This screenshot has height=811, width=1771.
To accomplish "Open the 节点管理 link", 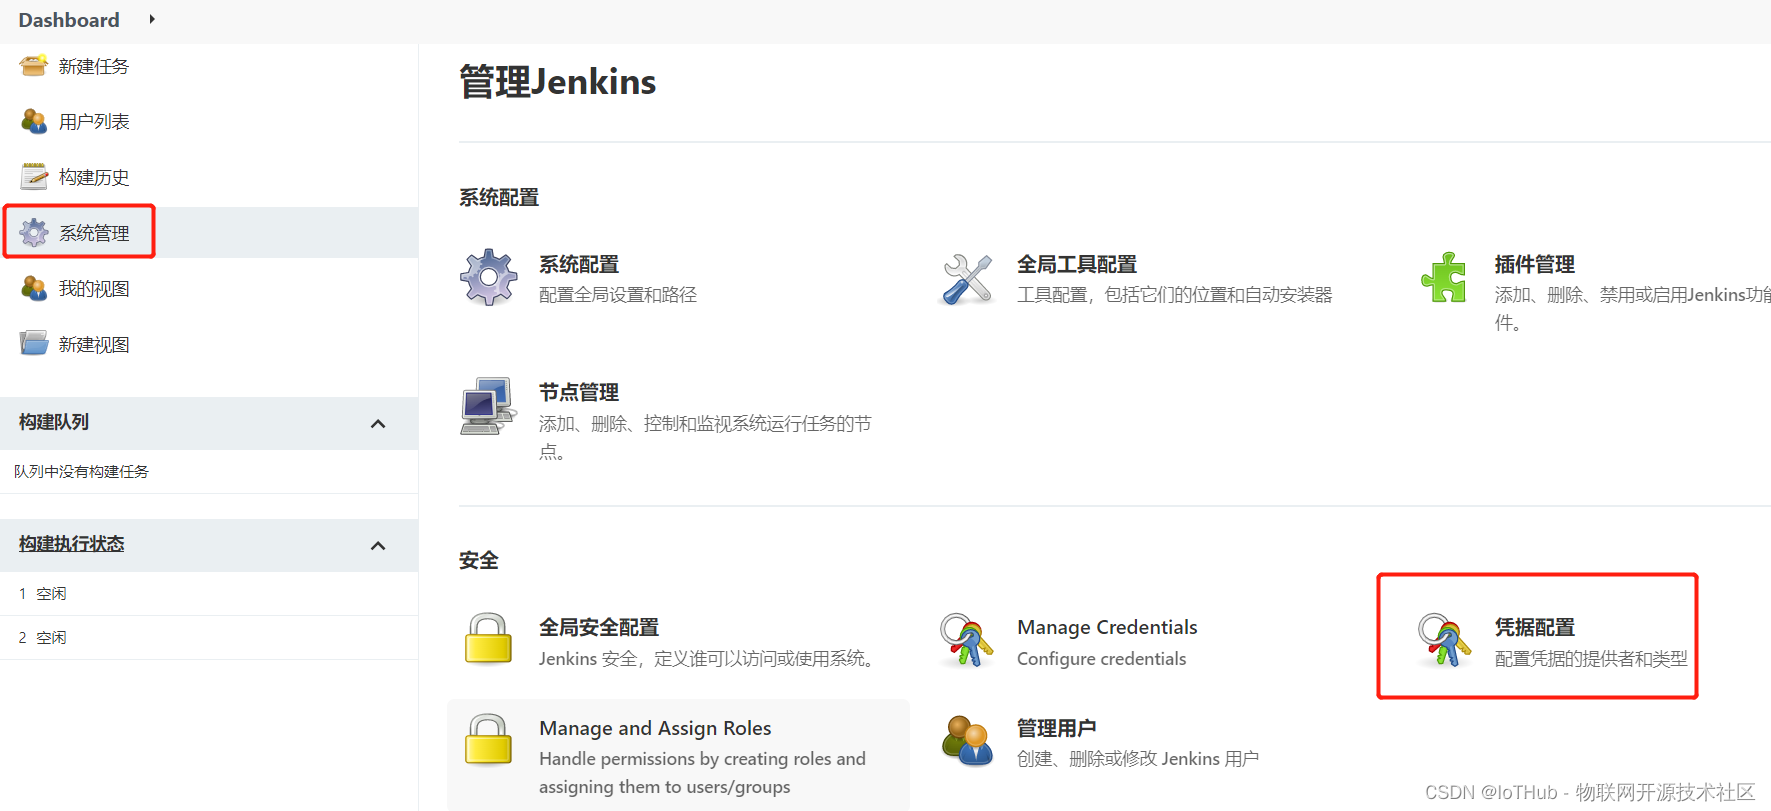I will (x=579, y=393).
